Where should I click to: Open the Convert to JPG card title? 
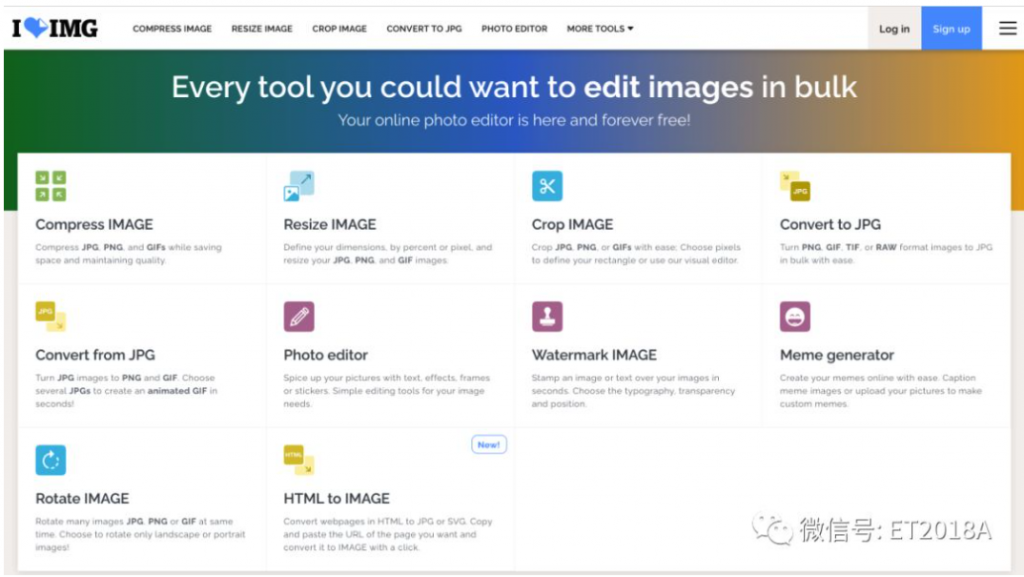[830, 225]
